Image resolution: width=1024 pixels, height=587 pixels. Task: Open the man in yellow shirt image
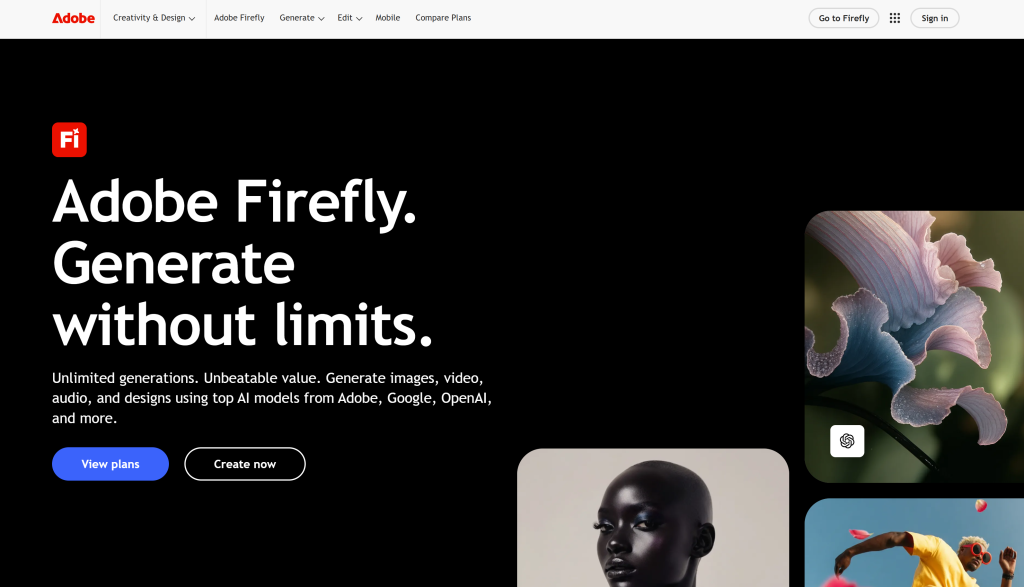[914, 543]
